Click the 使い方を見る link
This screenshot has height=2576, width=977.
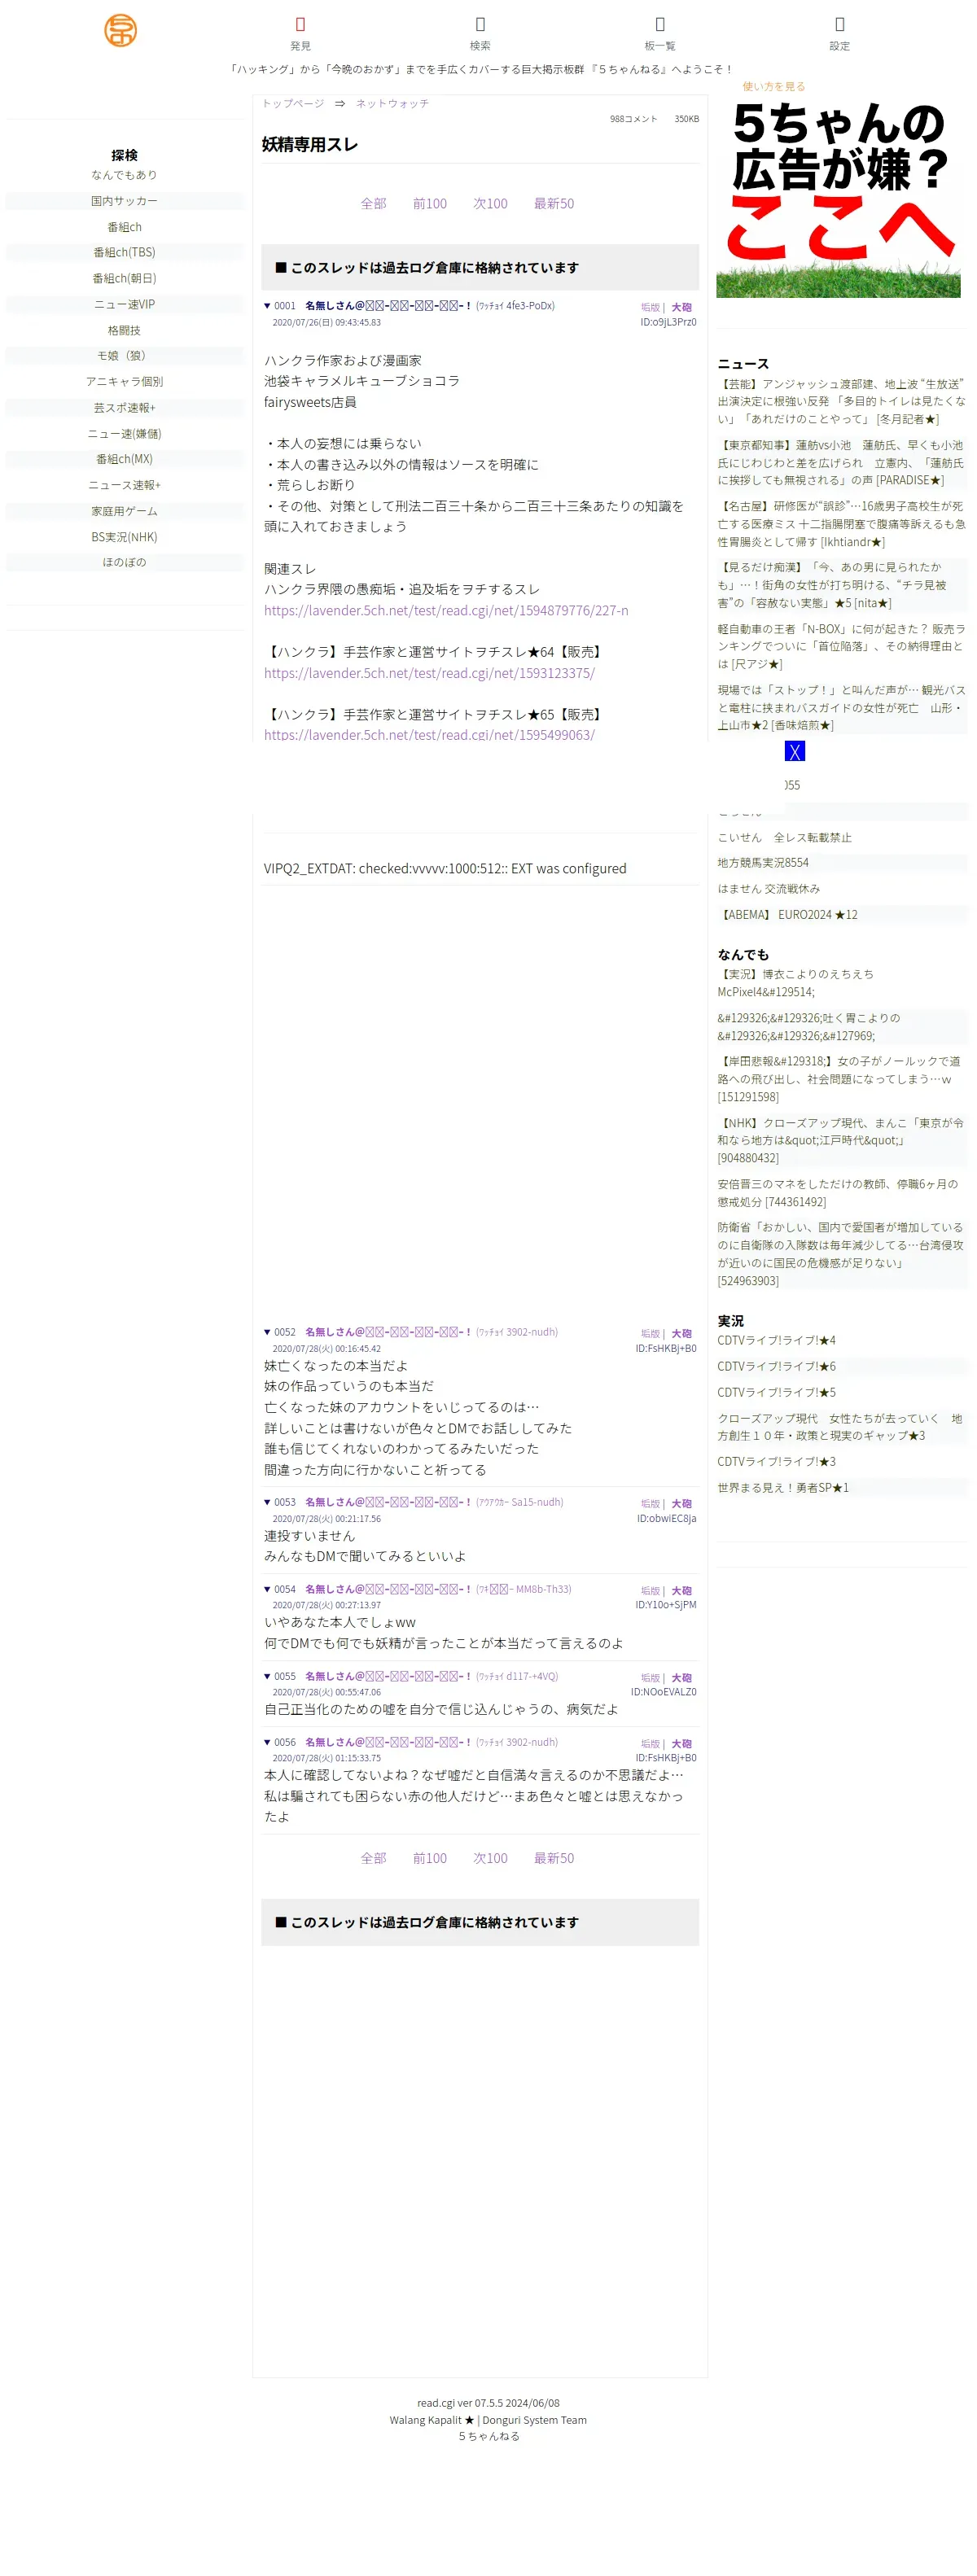pos(773,87)
